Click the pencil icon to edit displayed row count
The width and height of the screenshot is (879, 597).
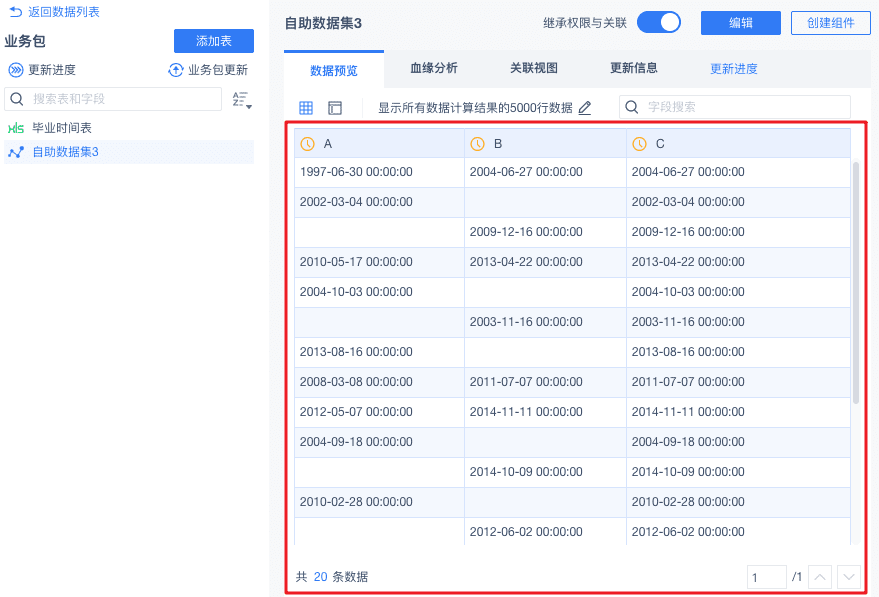click(585, 108)
